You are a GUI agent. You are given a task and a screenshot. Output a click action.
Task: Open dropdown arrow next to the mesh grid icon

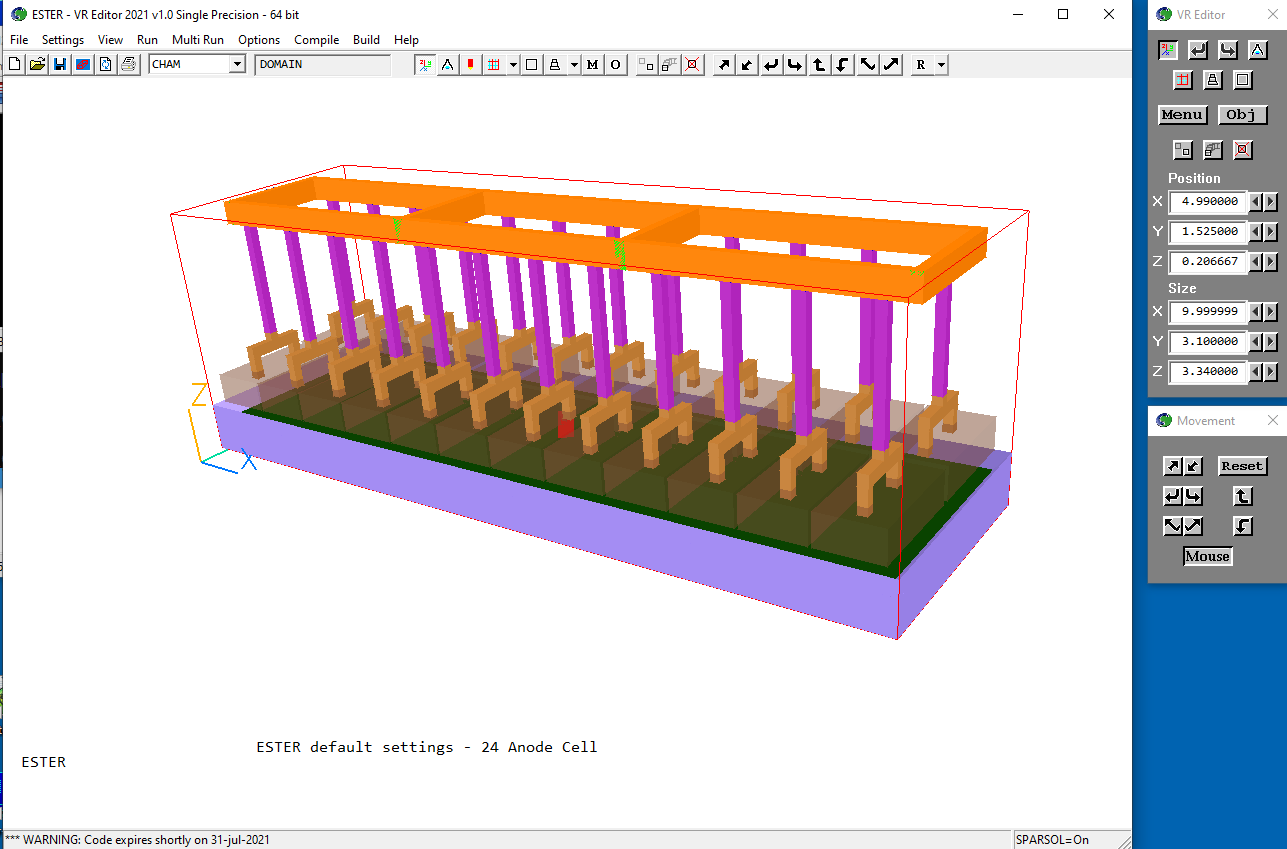tap(513, 65)
